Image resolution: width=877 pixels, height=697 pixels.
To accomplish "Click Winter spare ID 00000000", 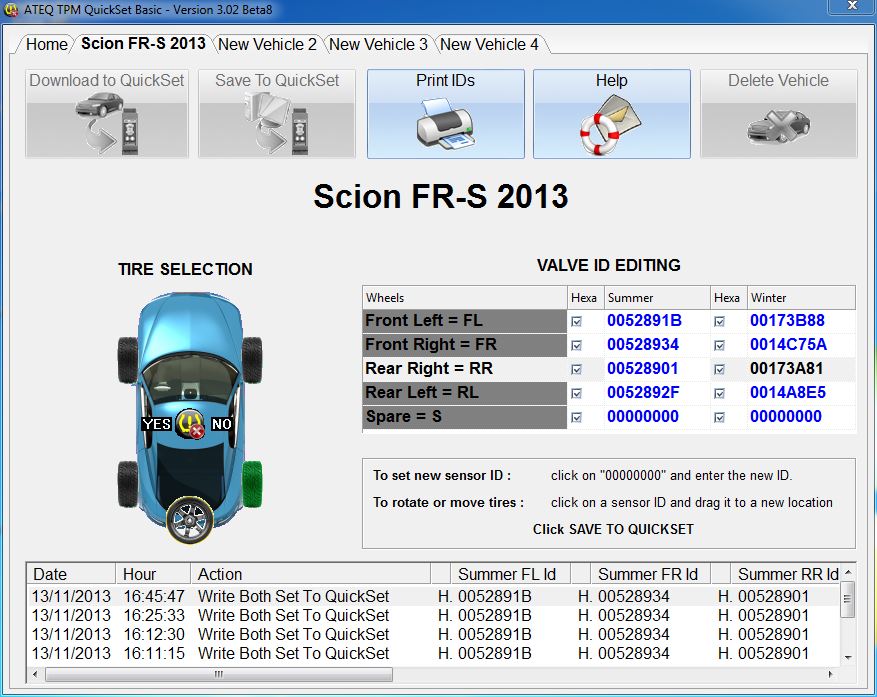I will [786, 417].
